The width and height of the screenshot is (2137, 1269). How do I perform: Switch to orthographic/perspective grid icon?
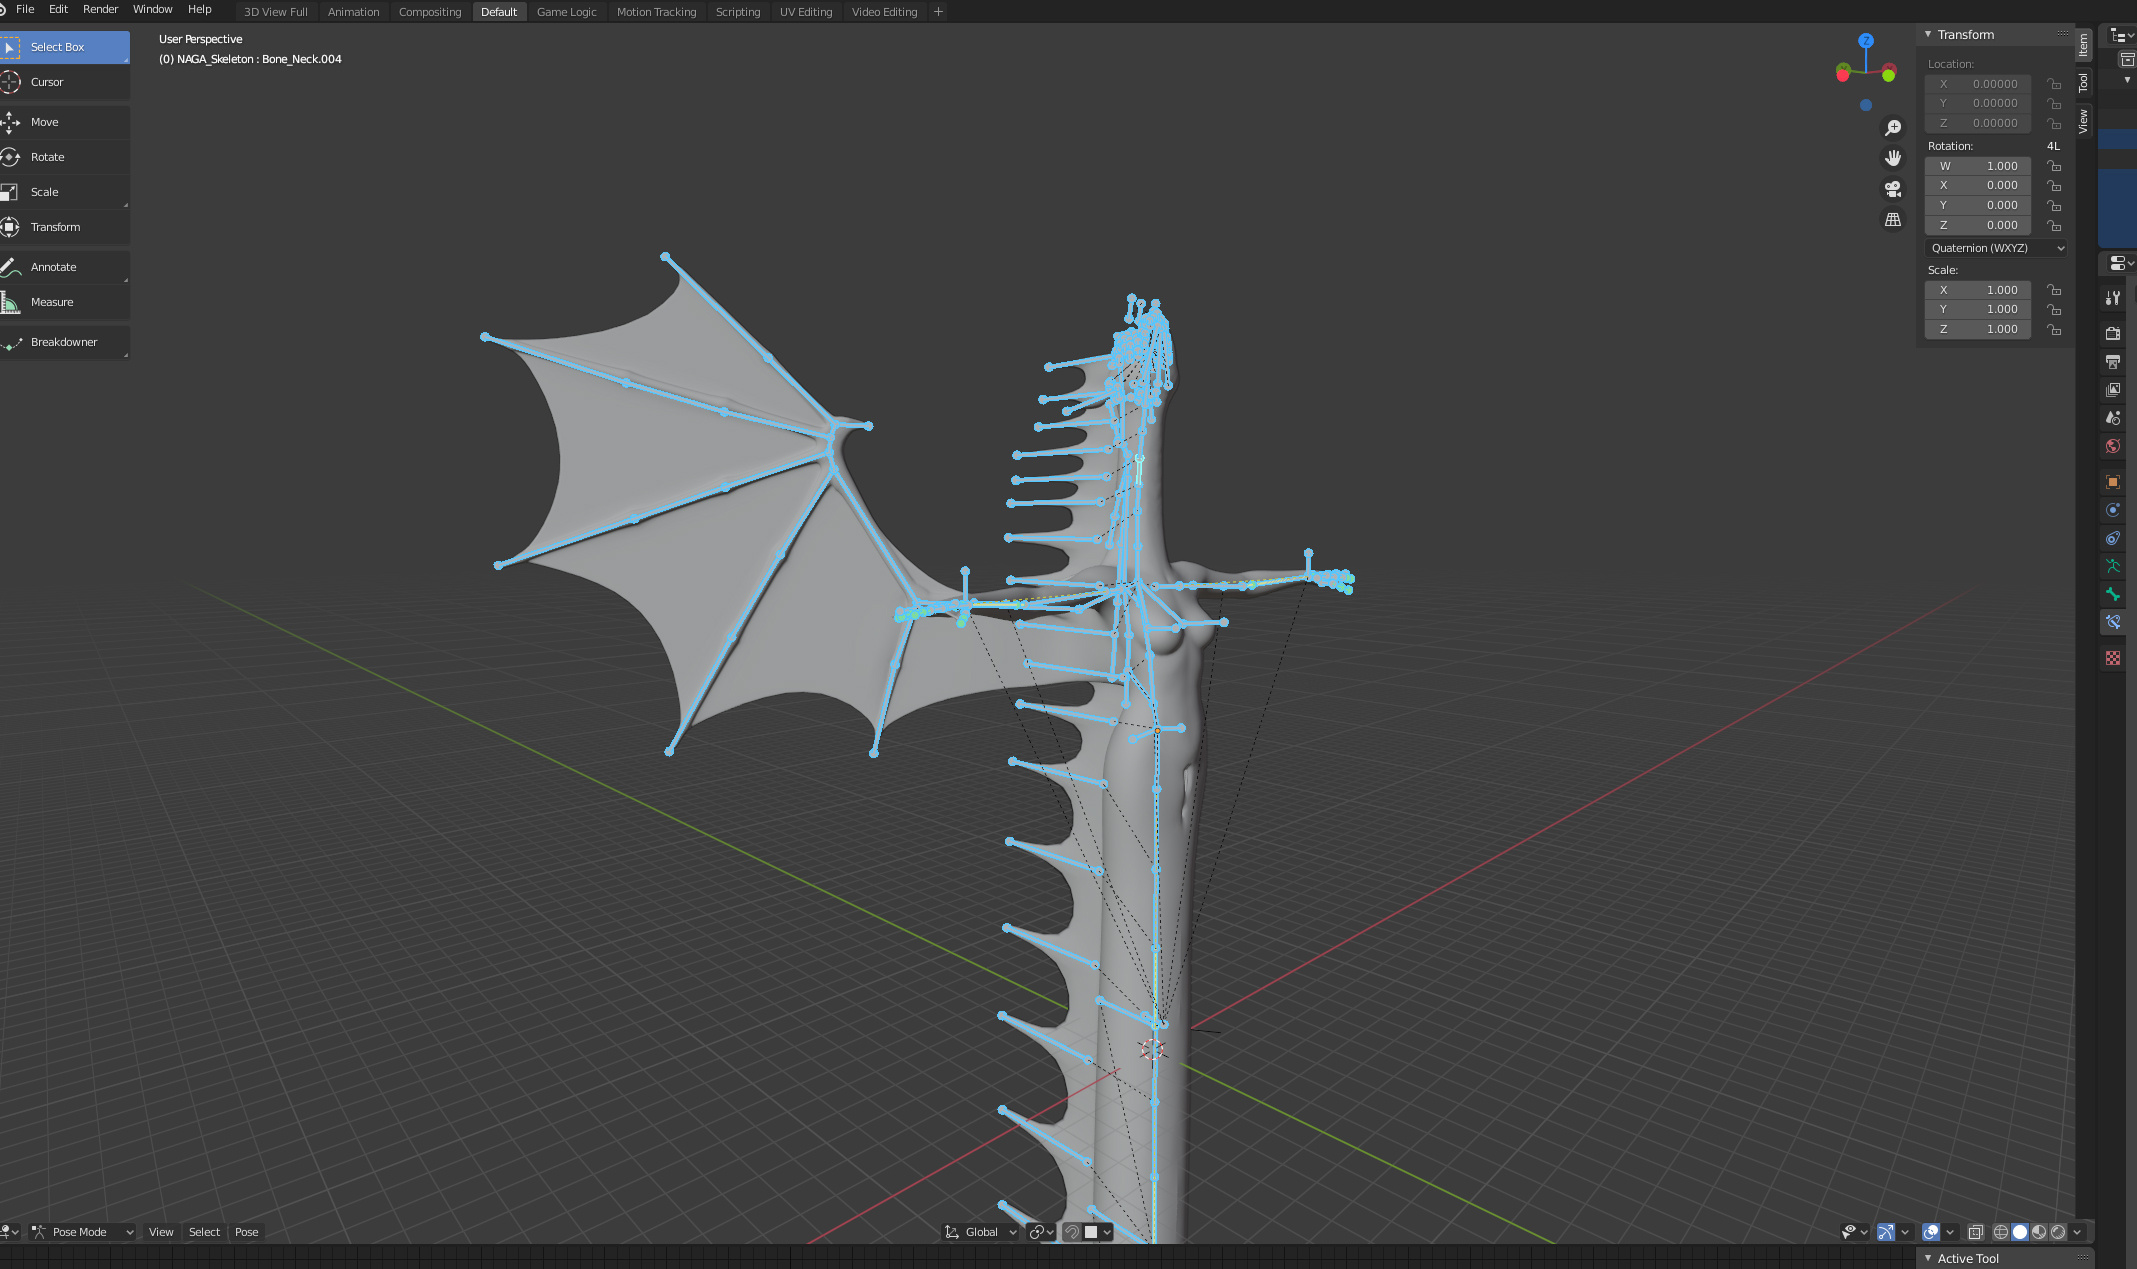coord(1893,220)
